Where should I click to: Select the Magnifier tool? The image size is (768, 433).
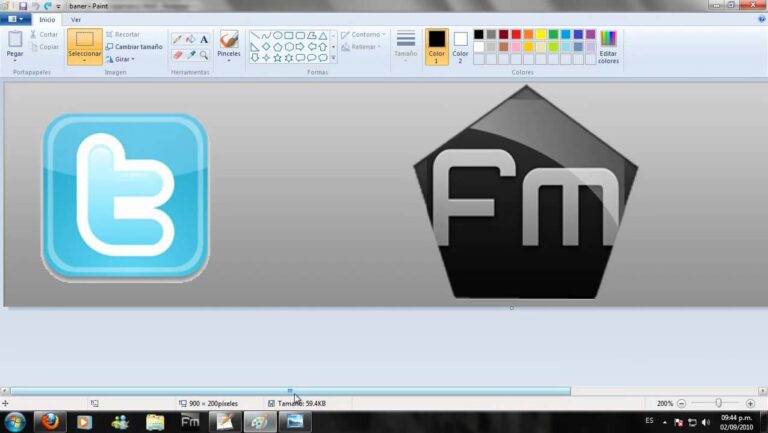(x=204, y=55)
